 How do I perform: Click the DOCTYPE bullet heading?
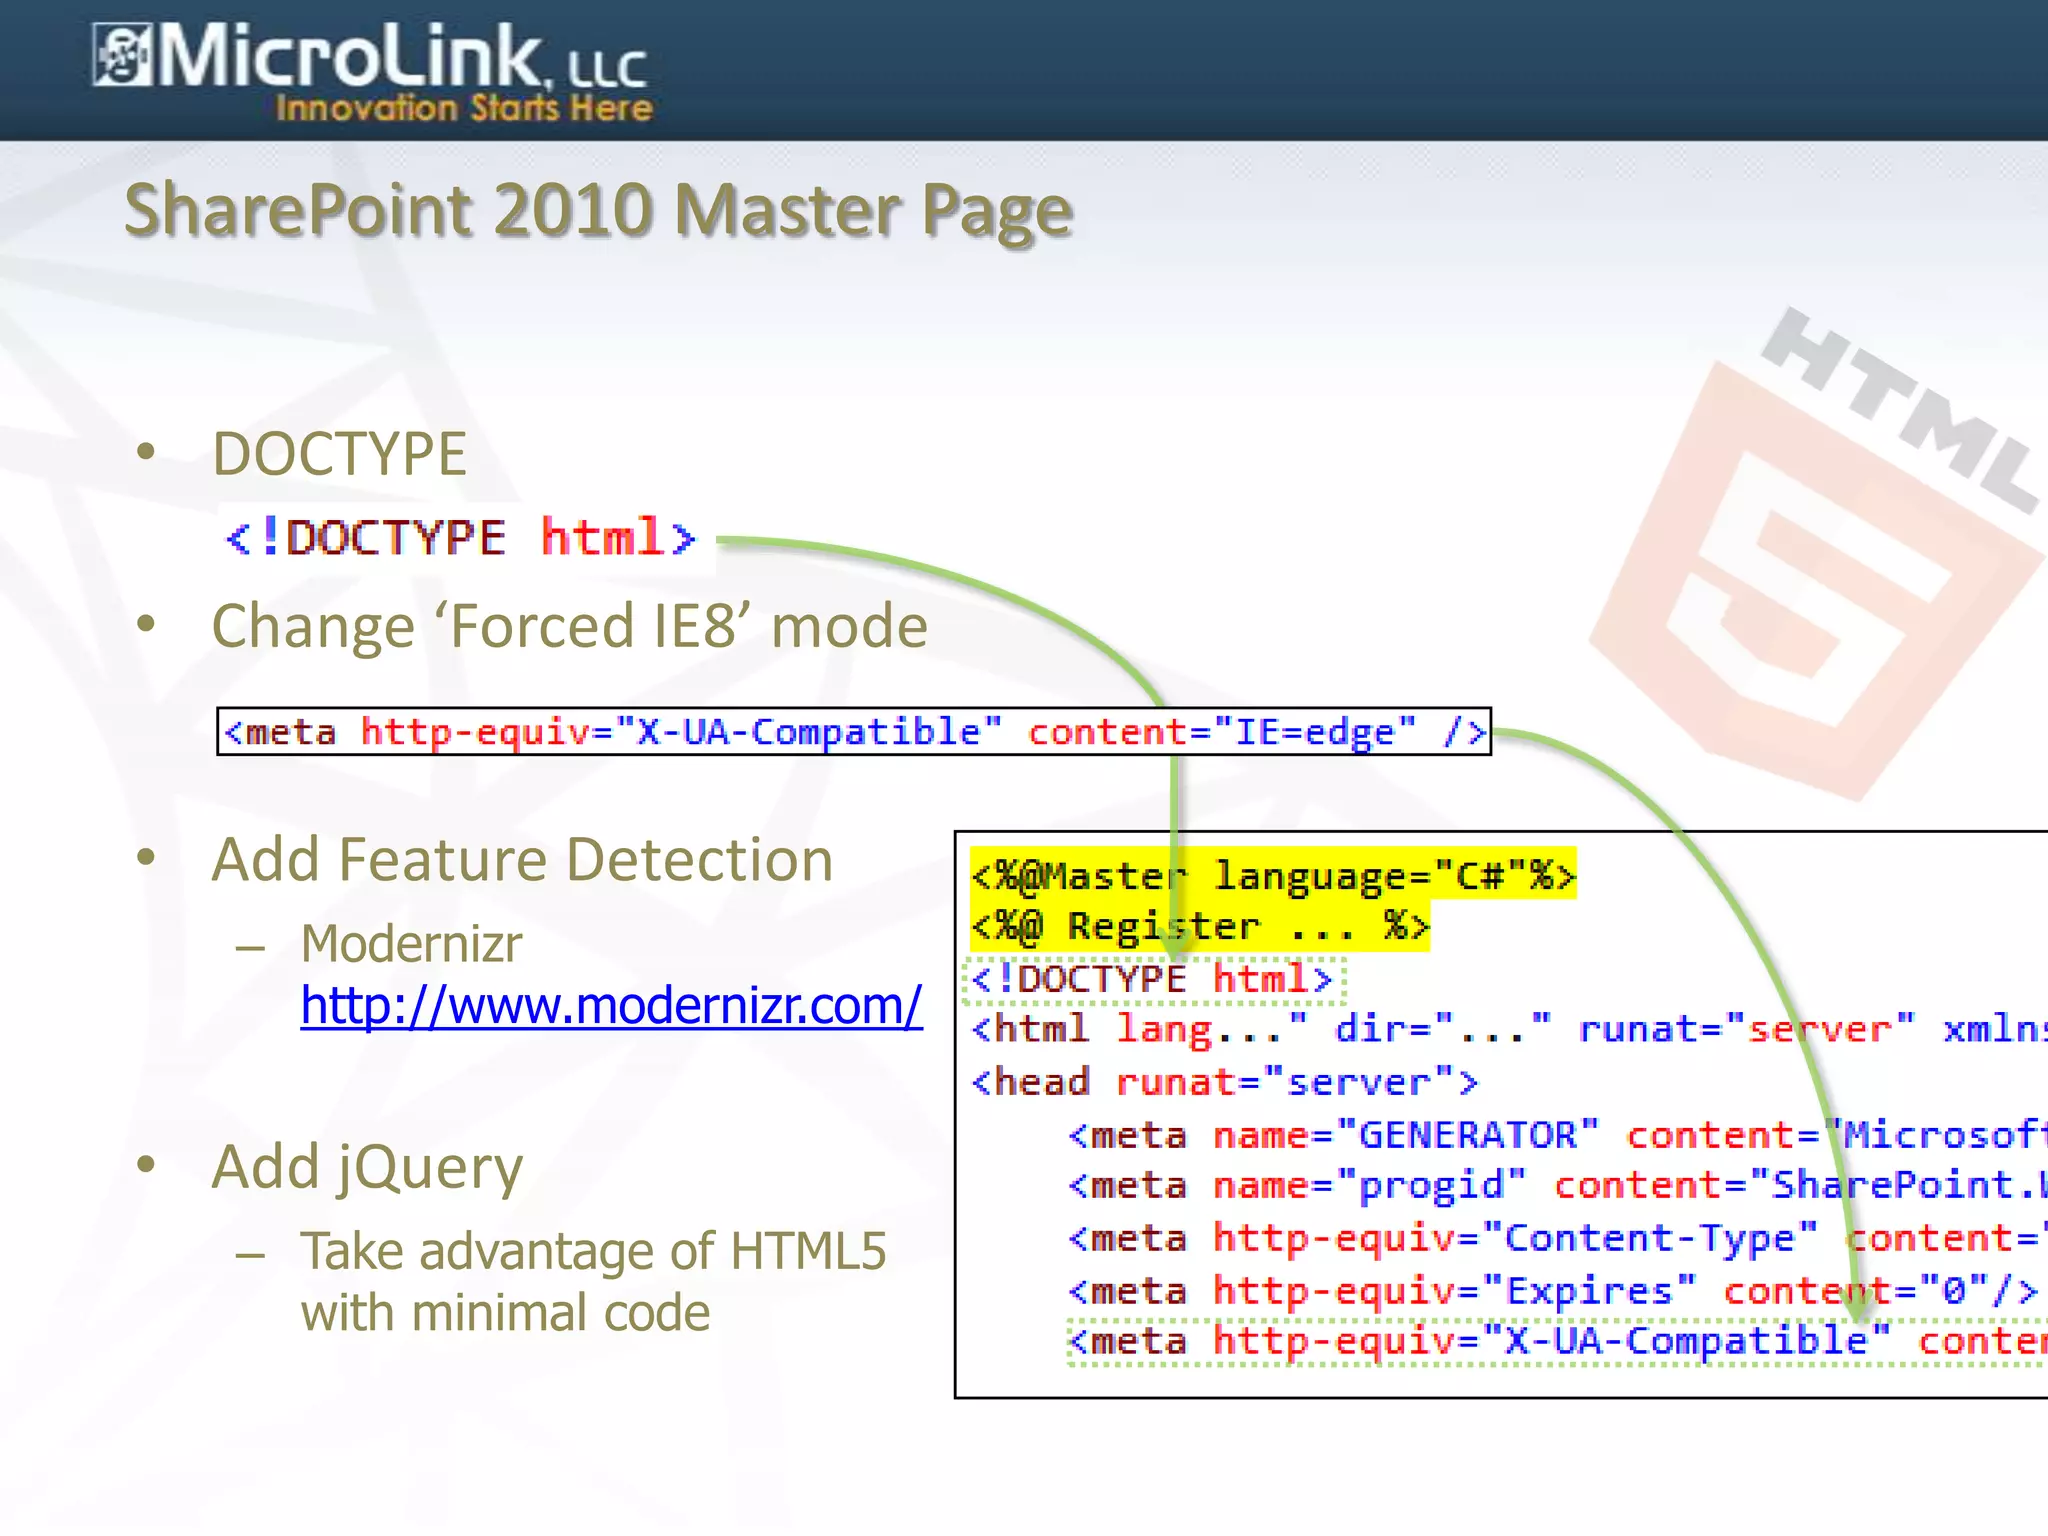point(339,454)
